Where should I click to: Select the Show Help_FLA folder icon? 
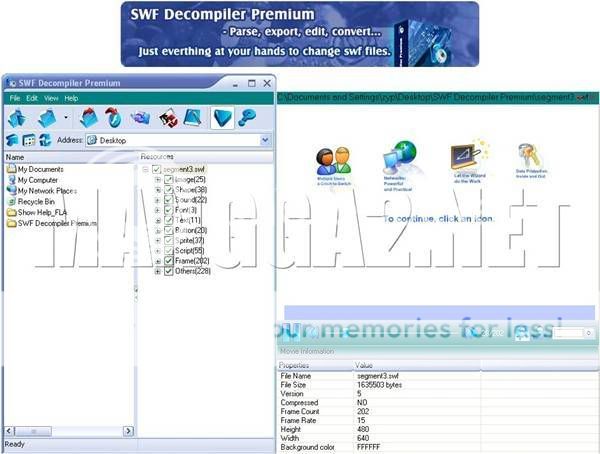tap(11, 212)
